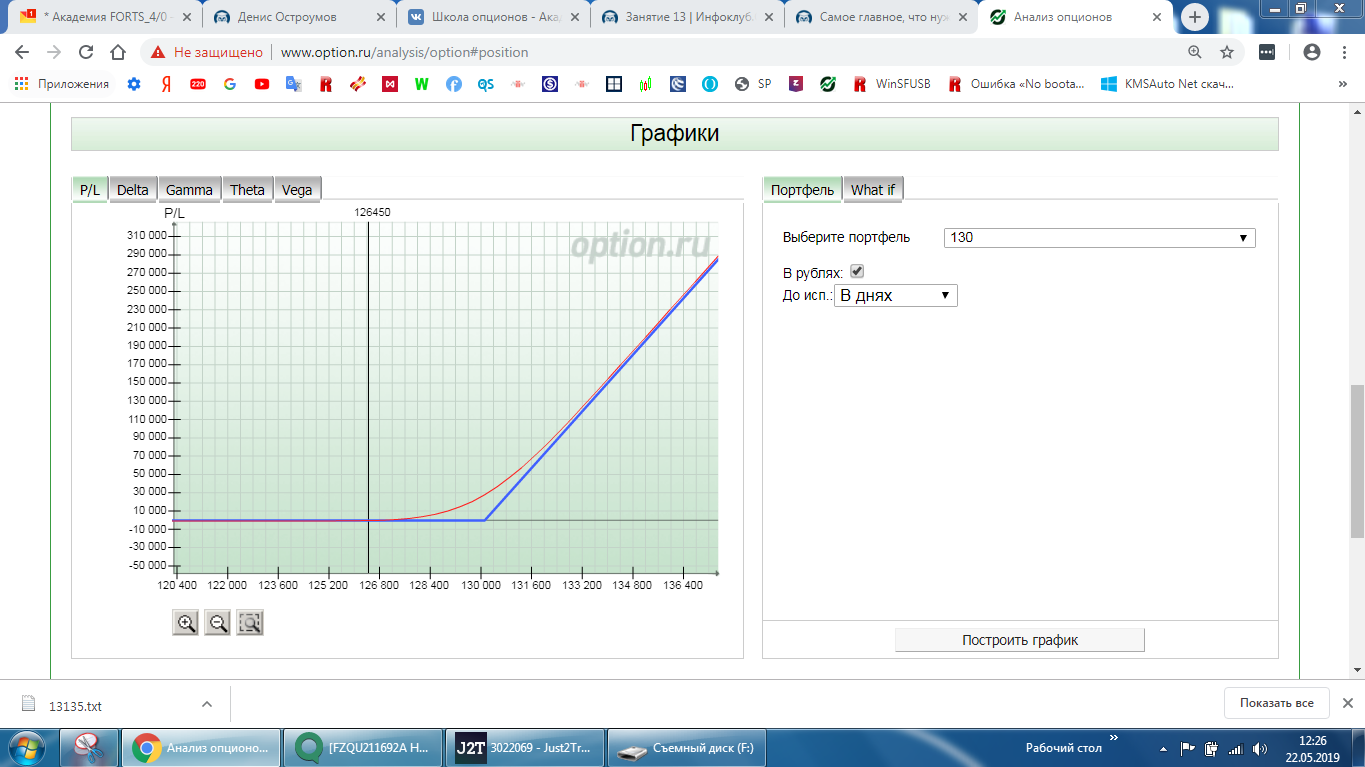Viewport: 1365px width, 767px height.
Task: Open Приложения apps shortcut
Action: tap(62, 84)
